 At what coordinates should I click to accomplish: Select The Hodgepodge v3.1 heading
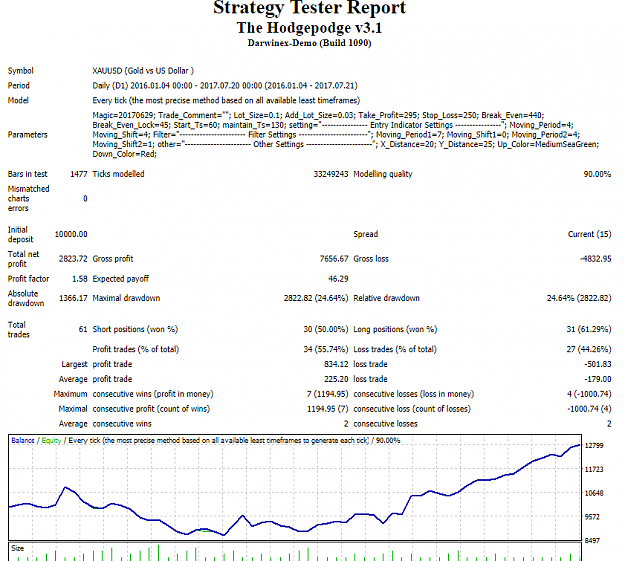point(309,28)
